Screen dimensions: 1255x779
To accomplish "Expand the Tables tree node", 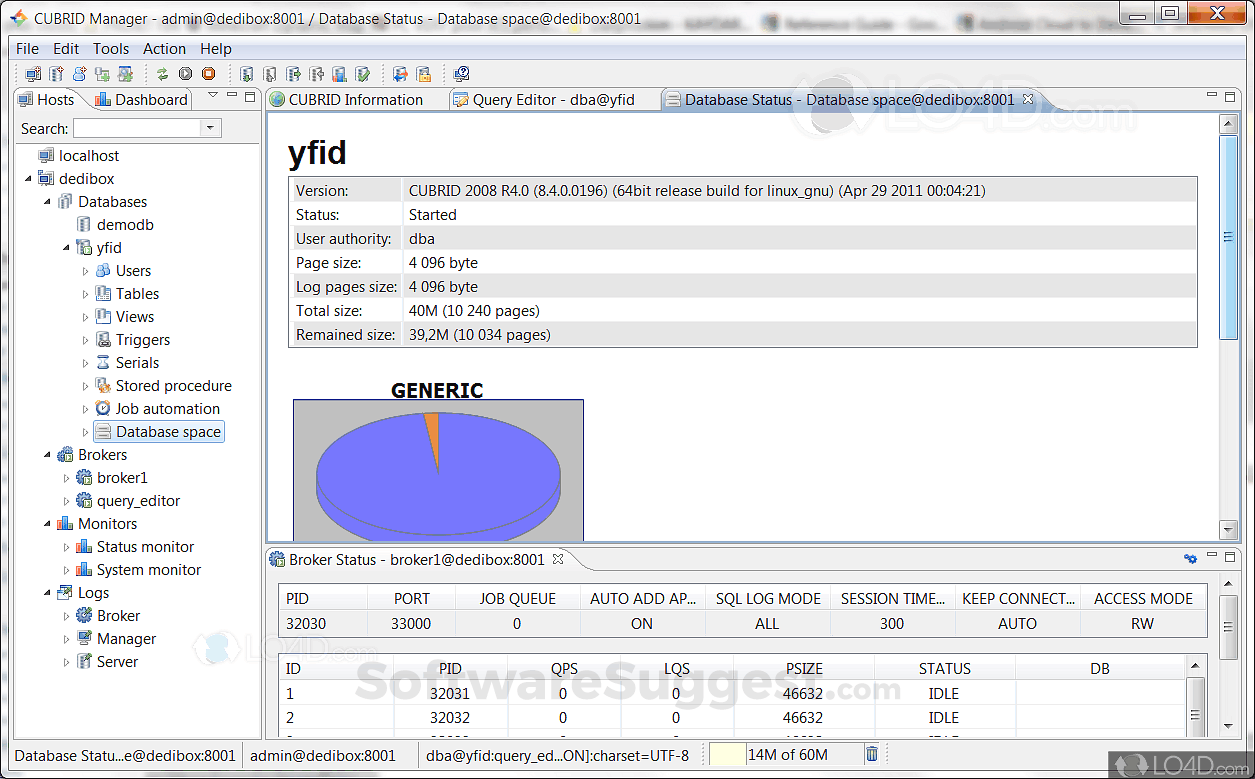I will point(85,294).
